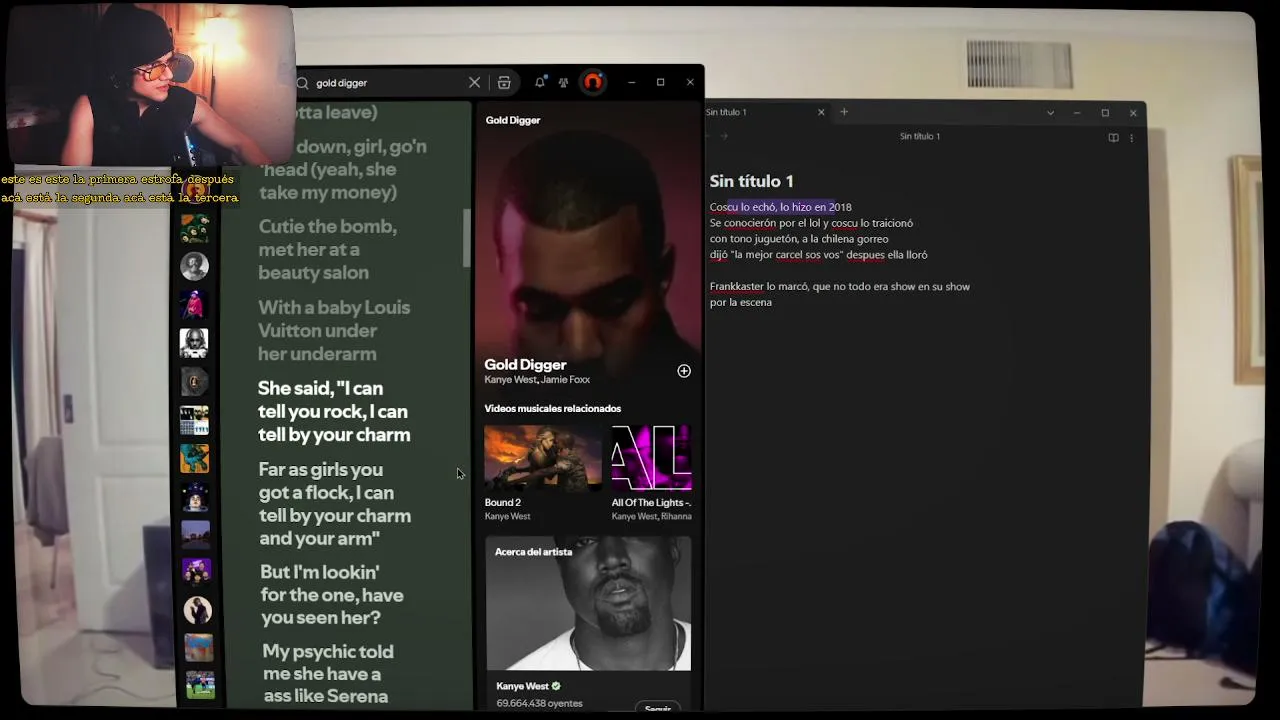Viewport: 1280px width, 720px height.
Task: Open library item with the wizard hat cover
Action: (195, 496)
